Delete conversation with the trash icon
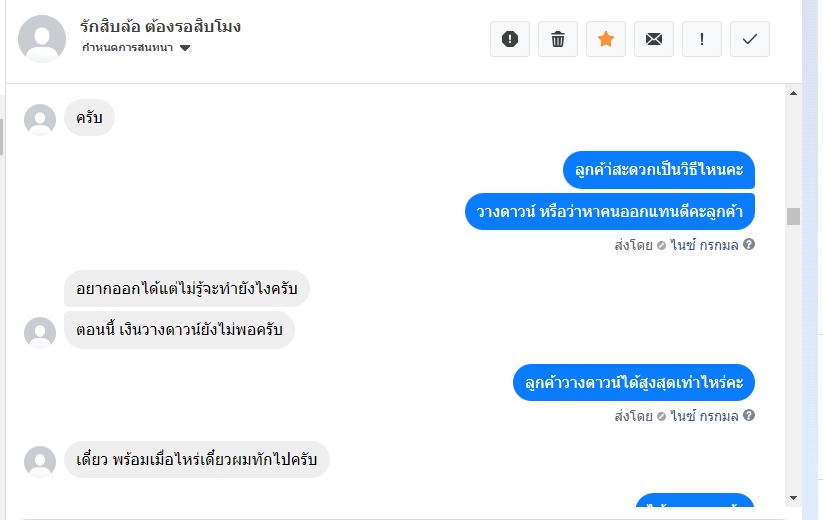 [x=558, y=39]
